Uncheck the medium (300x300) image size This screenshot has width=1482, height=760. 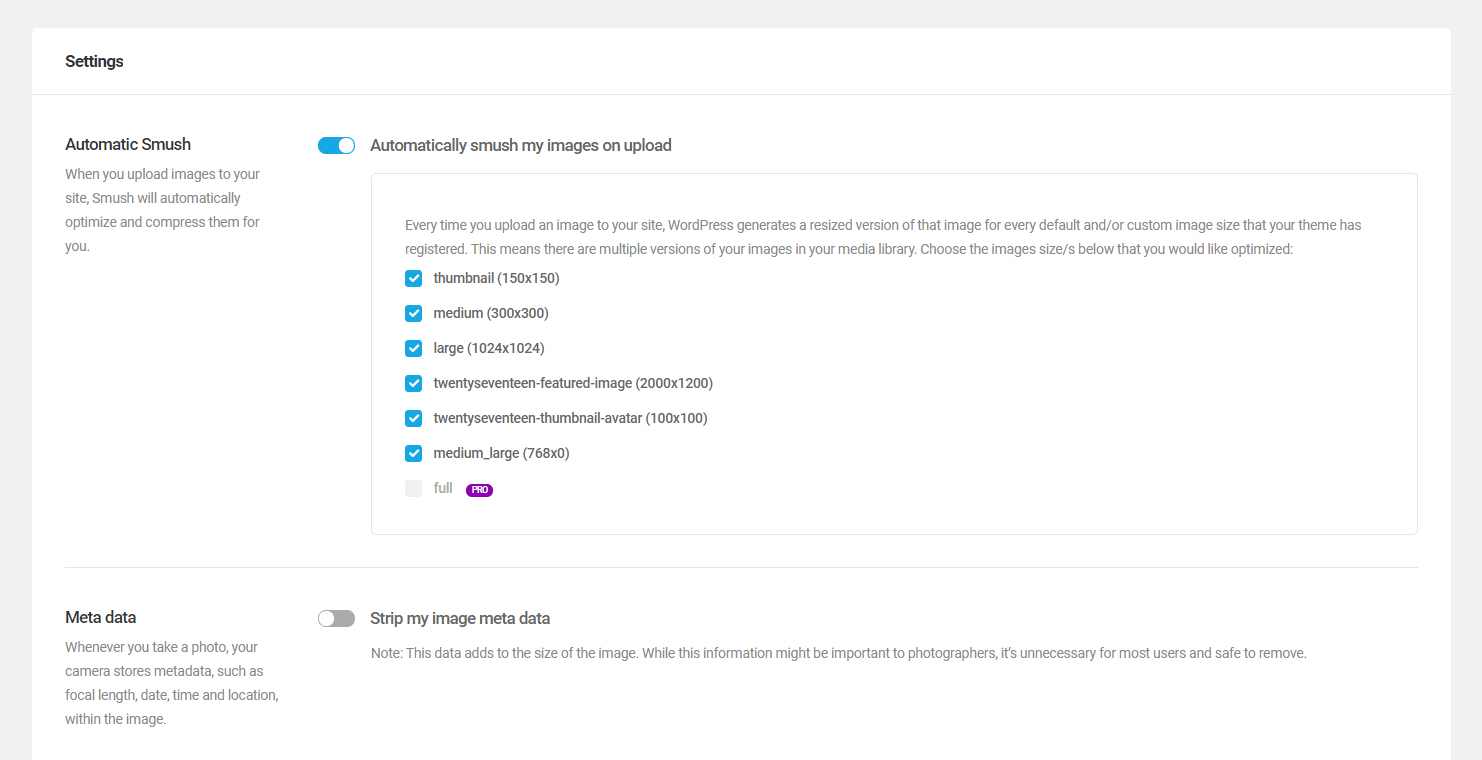pyautogui.click(x=413, y=313)
